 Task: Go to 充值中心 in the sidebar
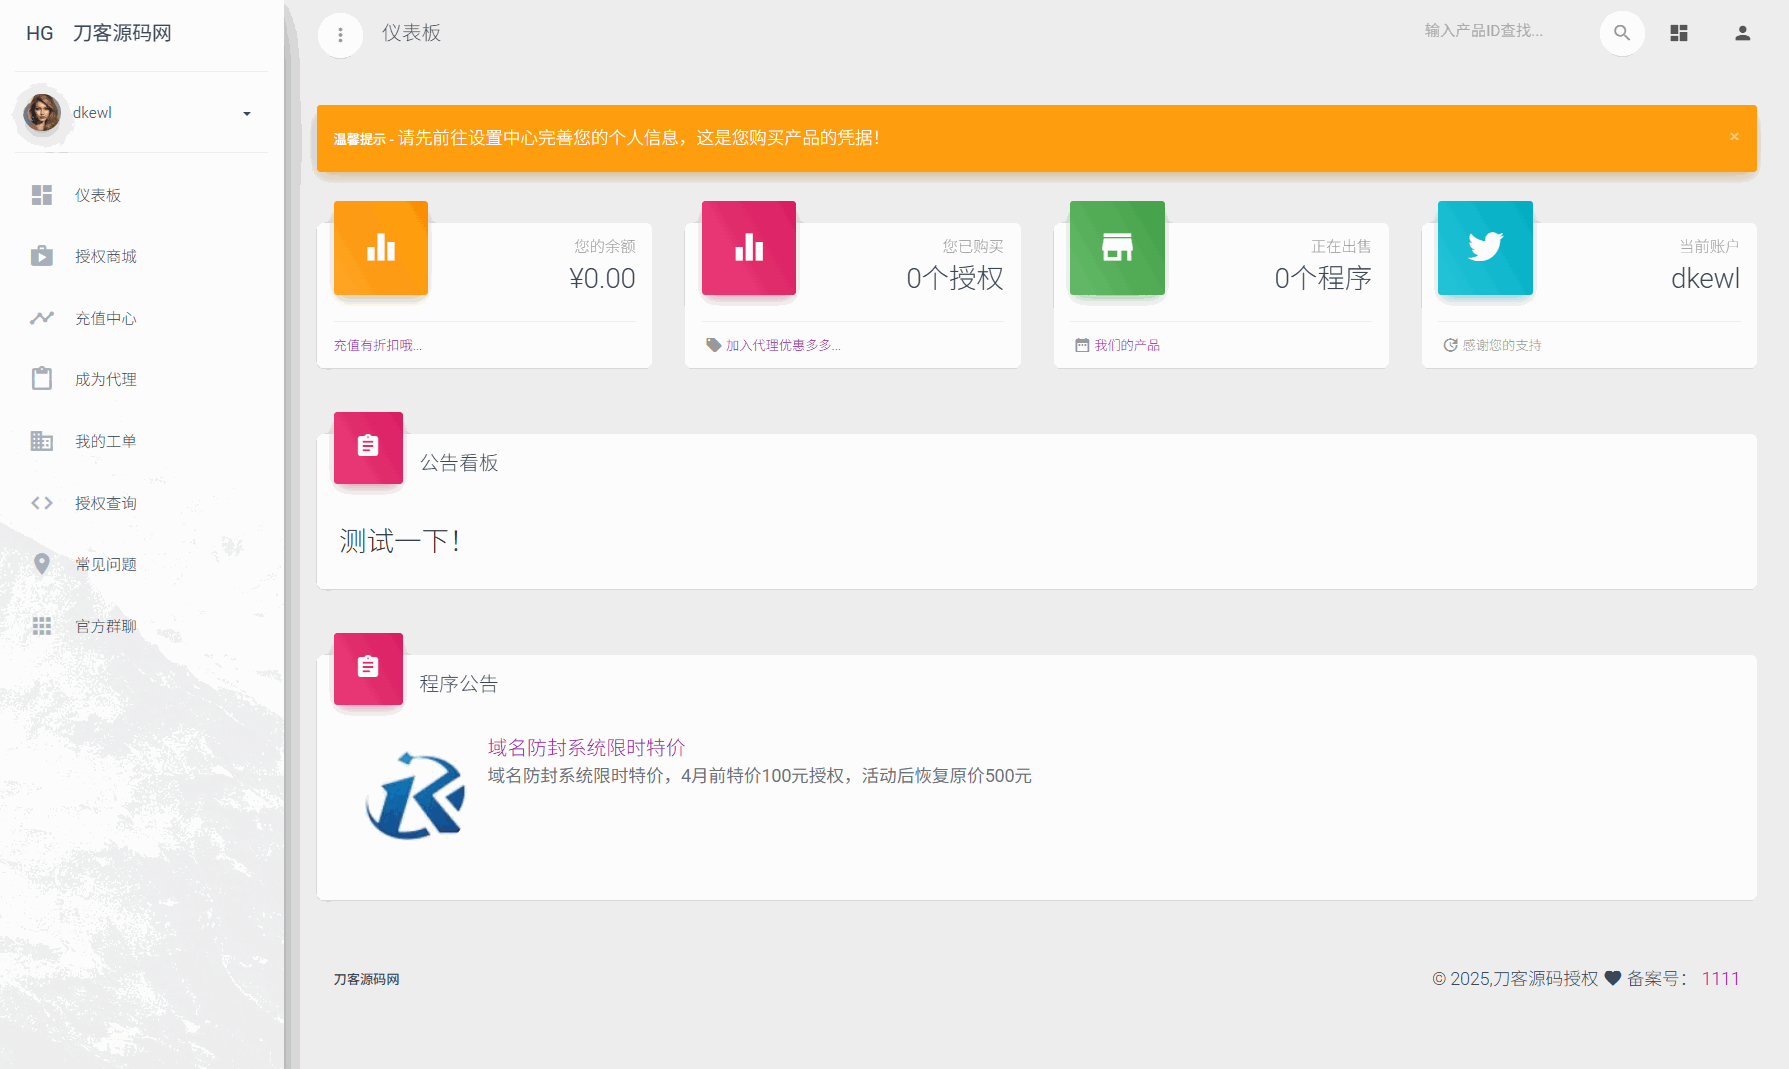pyautogui.click(x=105, y=319)
